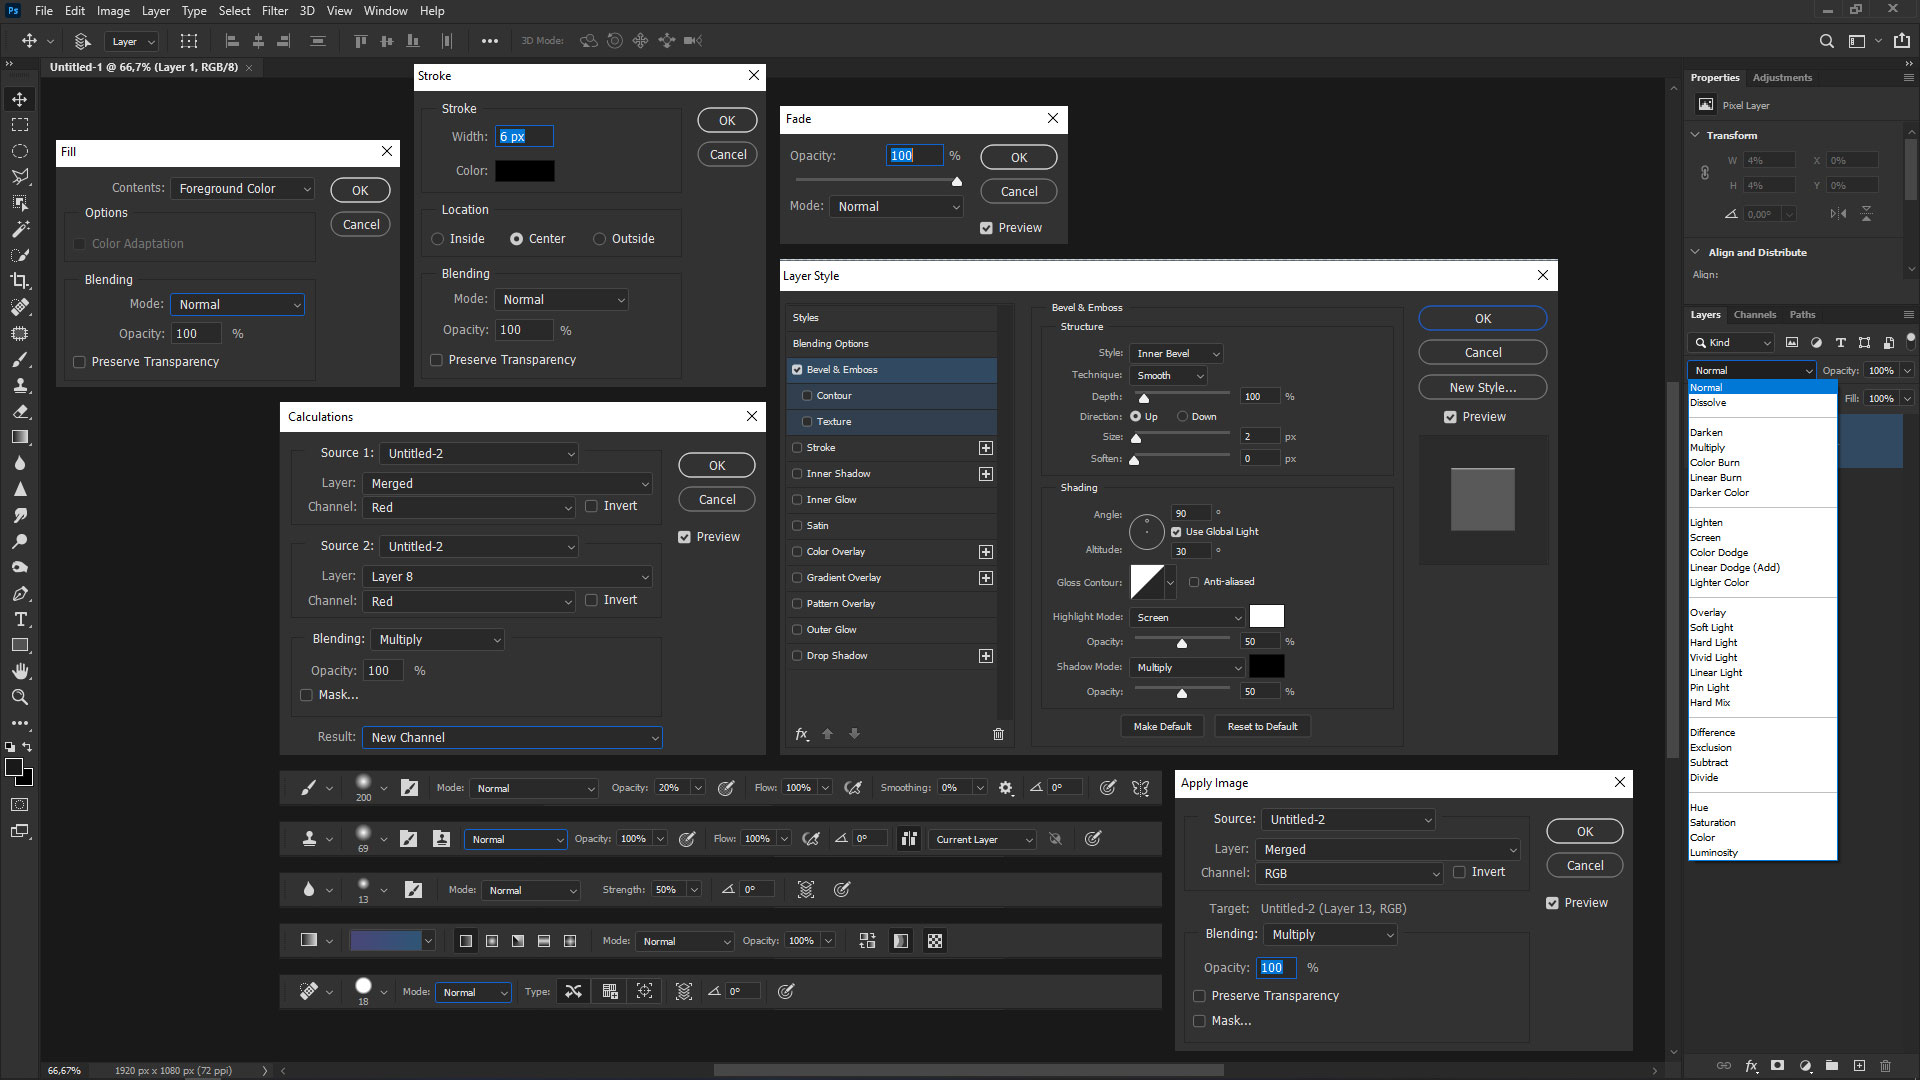
Task: Open the Filter menu
Action: pos(275,10)
